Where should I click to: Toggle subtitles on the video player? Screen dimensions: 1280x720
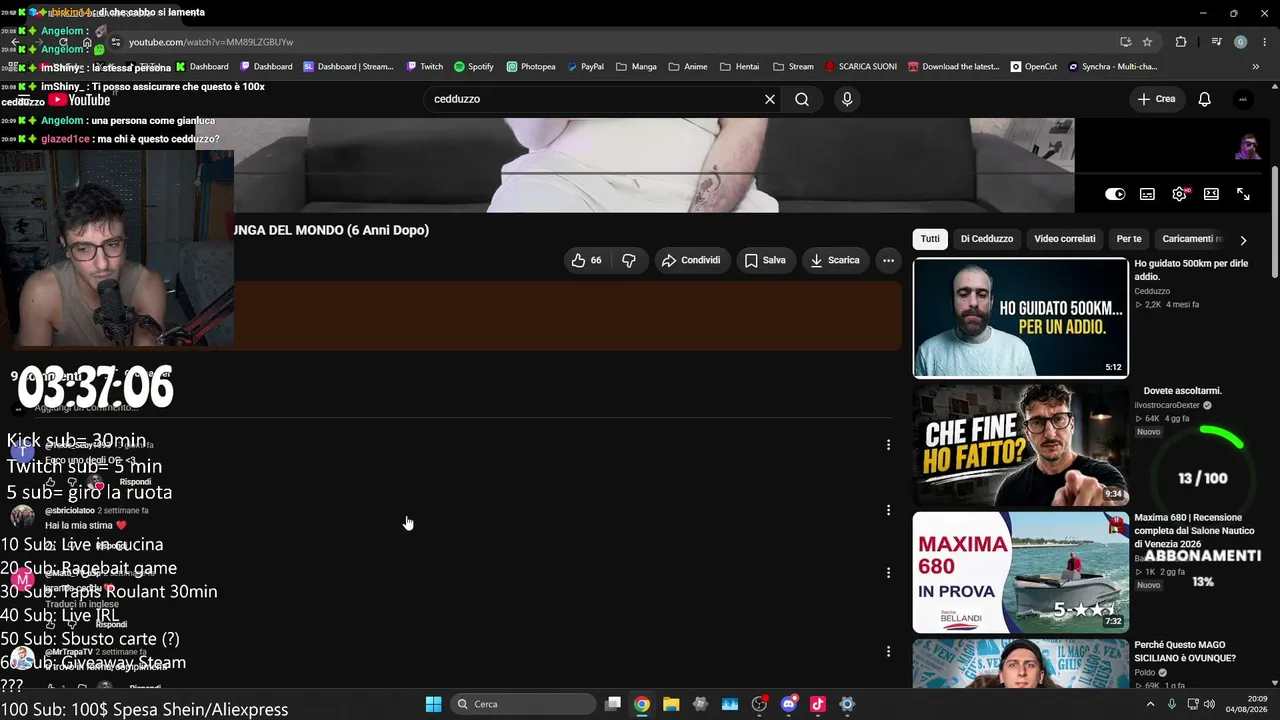[x=1147, y=194]
